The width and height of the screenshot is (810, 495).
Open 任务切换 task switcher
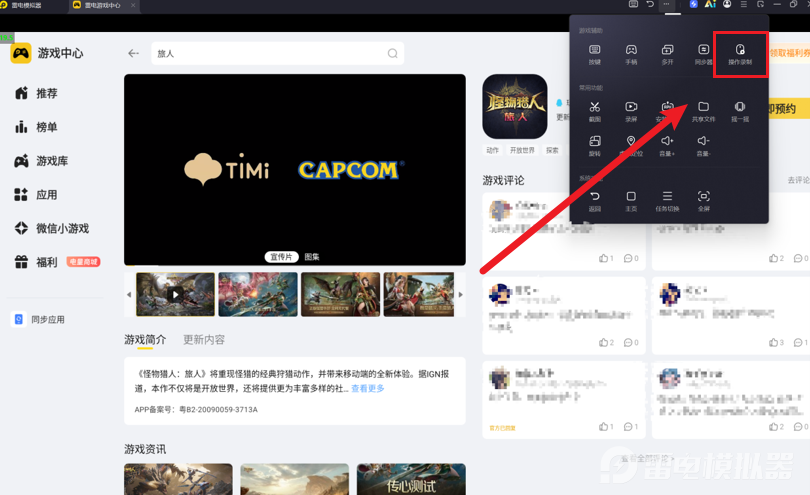point(667,201)
